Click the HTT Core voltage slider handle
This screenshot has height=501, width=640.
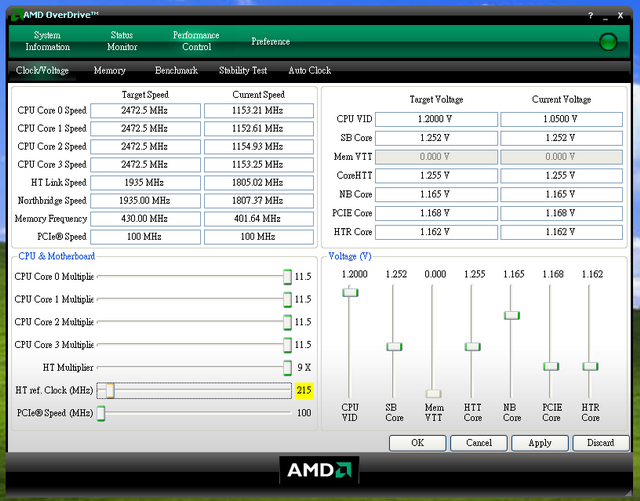(473, 347)
